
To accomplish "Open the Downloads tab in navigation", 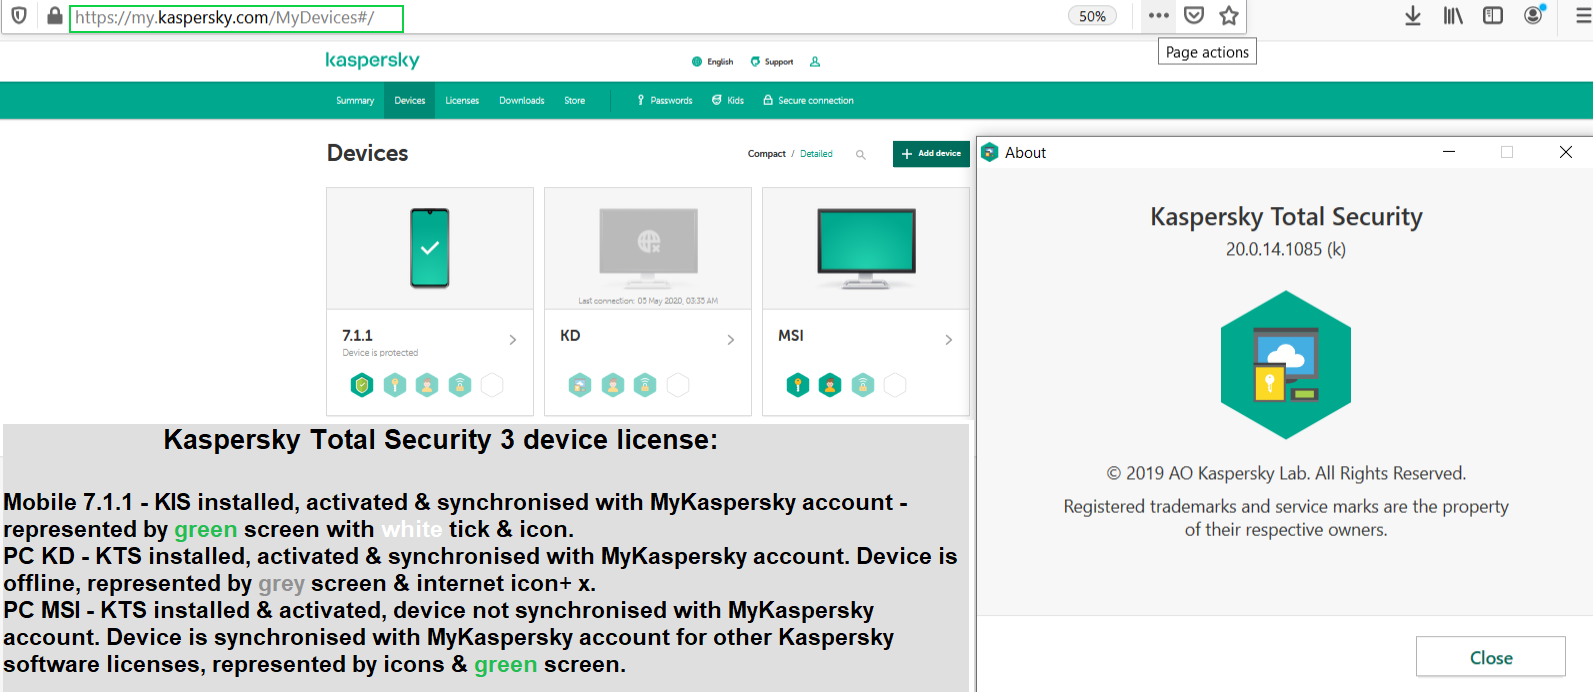I will click(522, 101).
